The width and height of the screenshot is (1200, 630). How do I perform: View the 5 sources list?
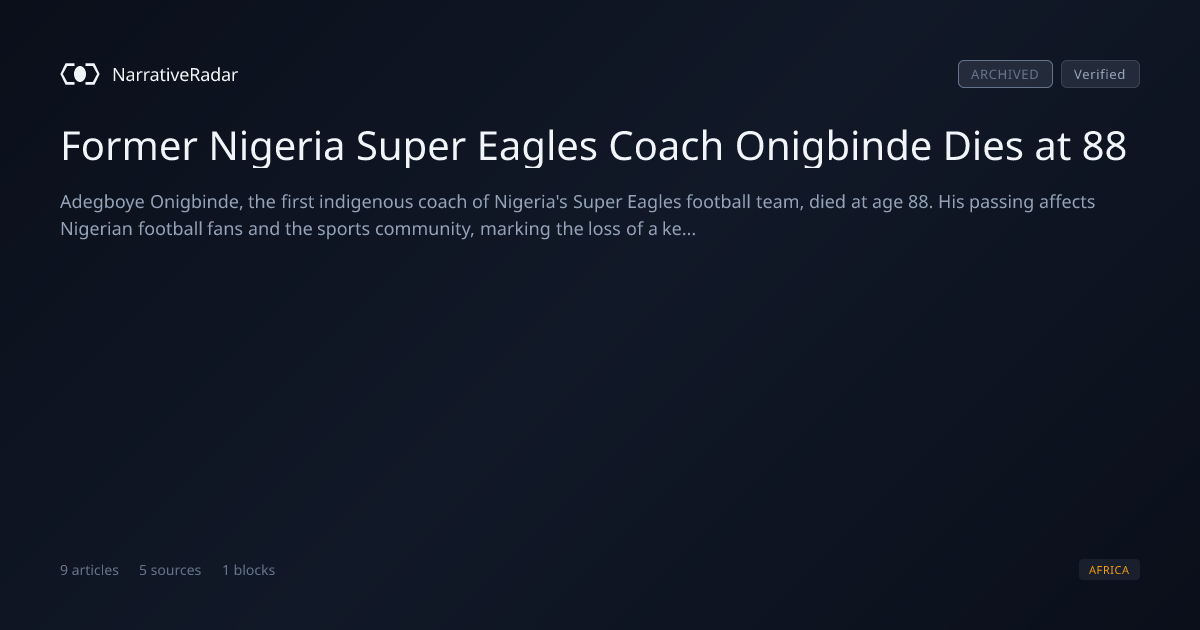tap(170, 570)
